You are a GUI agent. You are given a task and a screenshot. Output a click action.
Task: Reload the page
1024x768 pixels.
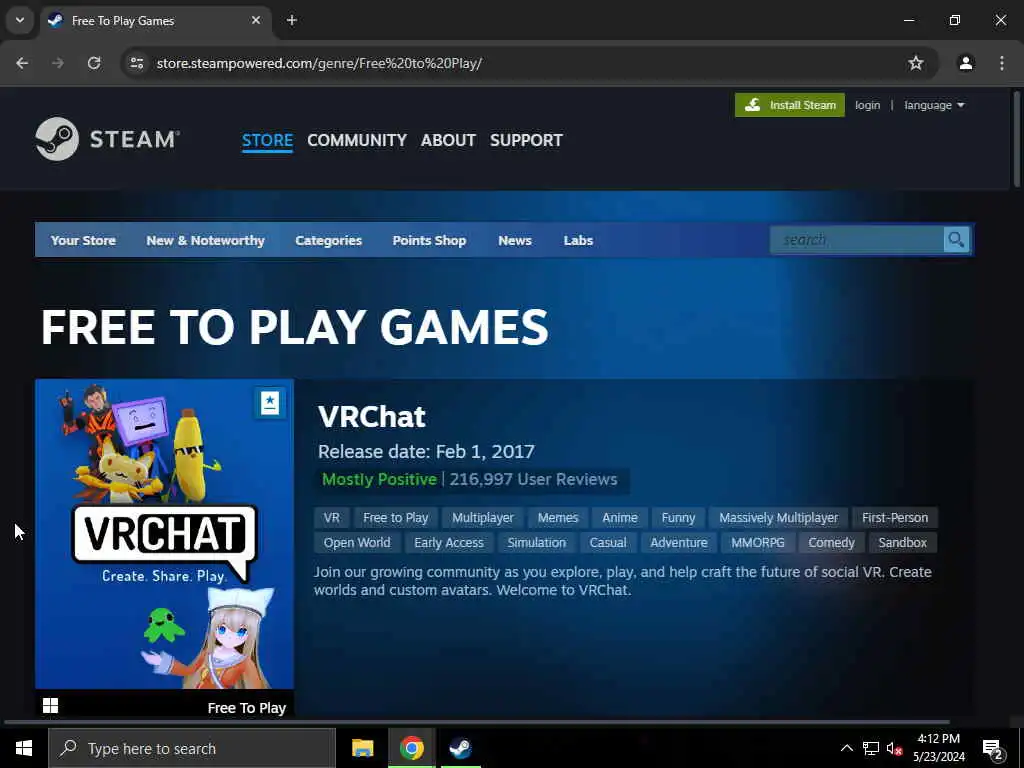(x=94, y=63)
